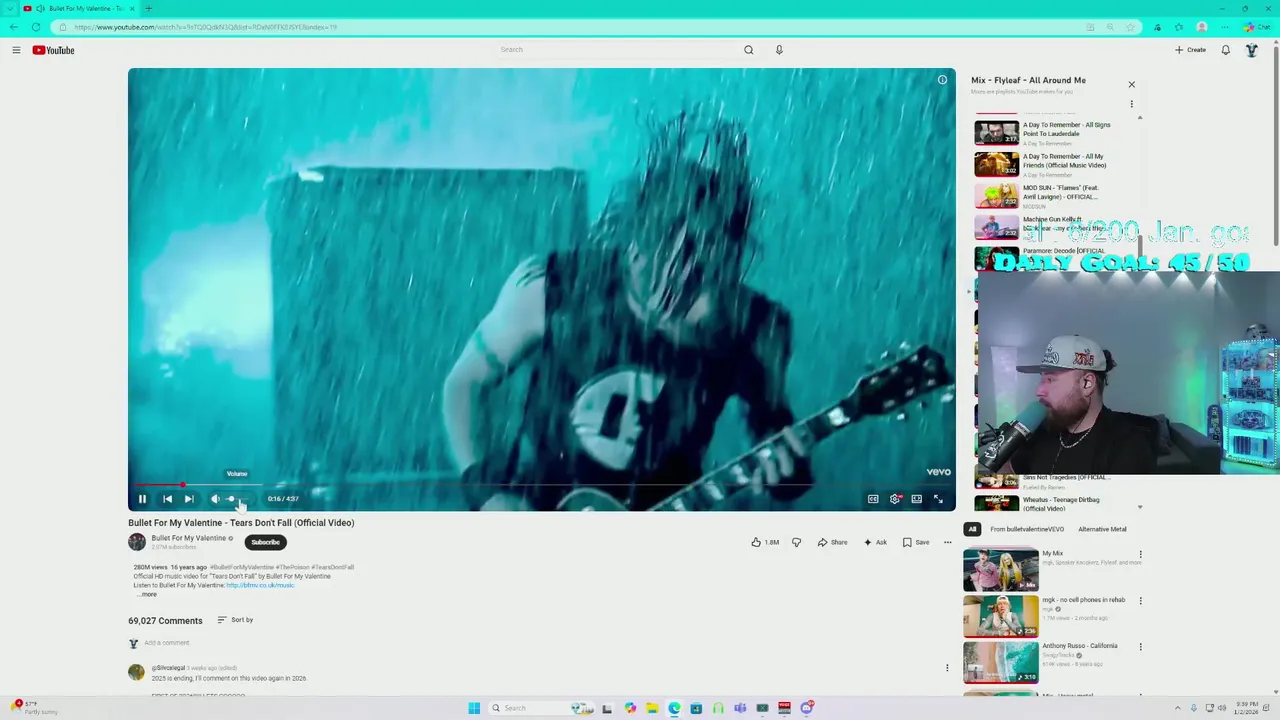Viewport: 1280px width, 720px height.
Task: Toggle closed captions in player
Action: (x=873, y=499)
